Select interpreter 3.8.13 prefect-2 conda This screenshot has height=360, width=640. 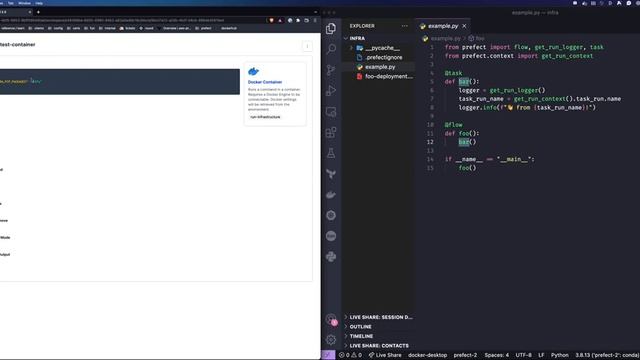pos(607,355)
